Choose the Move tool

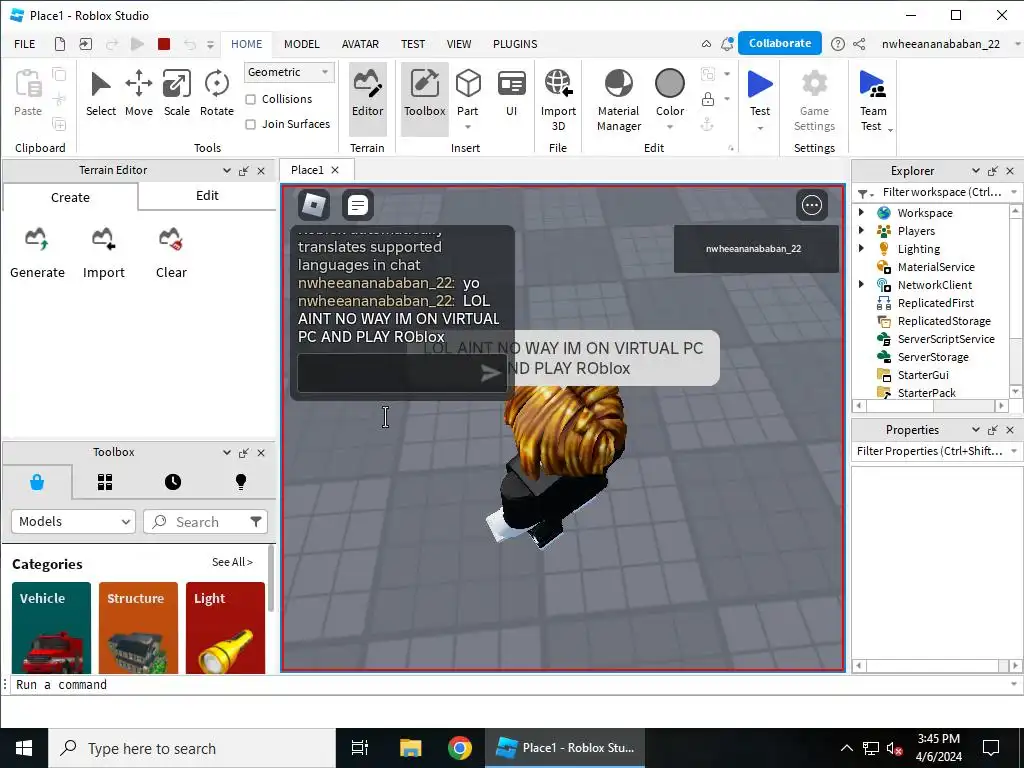138,93
